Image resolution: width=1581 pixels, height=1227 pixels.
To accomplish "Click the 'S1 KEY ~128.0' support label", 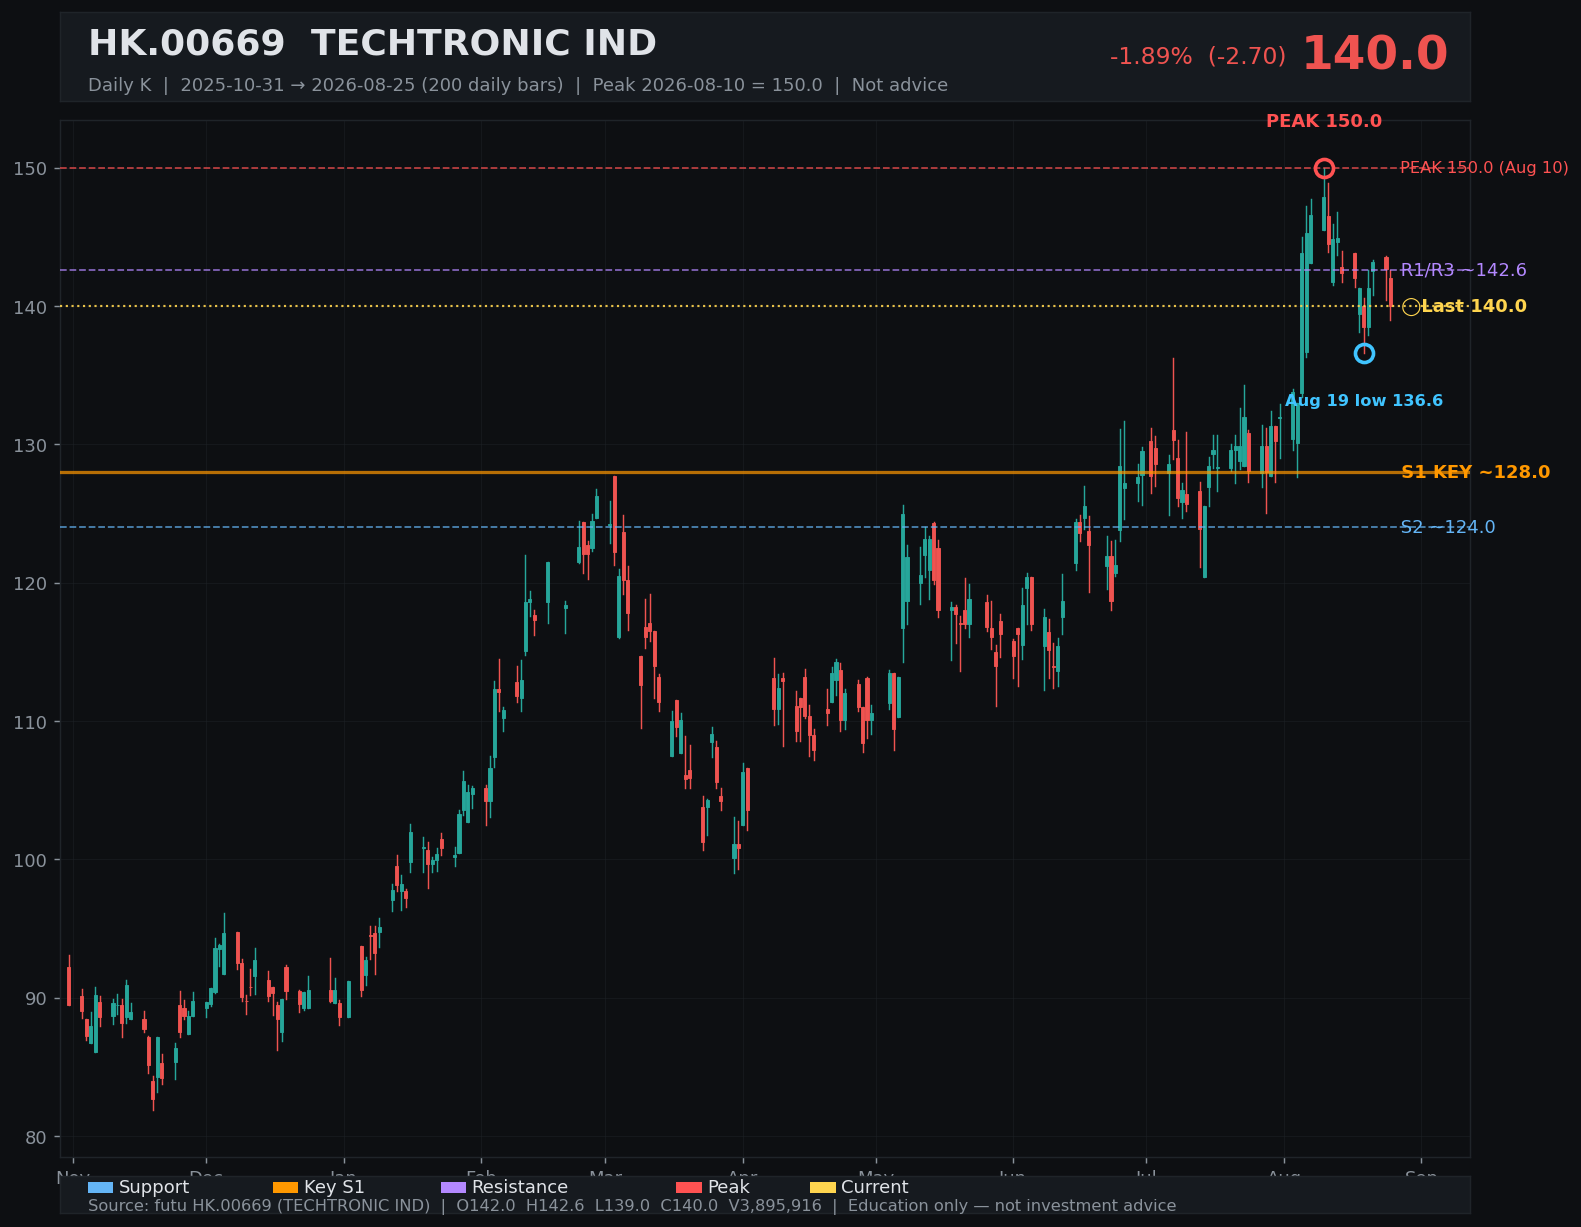I will pos(1476,472).
